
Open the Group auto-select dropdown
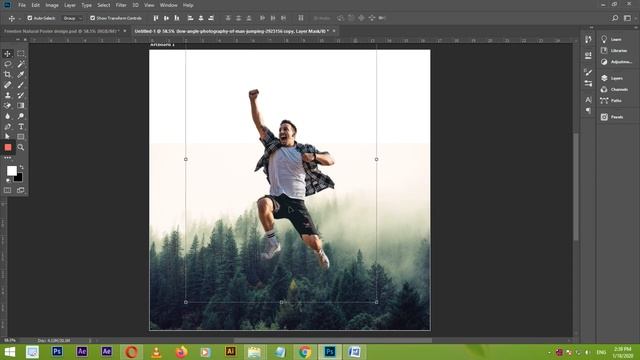tap(73, 18)
